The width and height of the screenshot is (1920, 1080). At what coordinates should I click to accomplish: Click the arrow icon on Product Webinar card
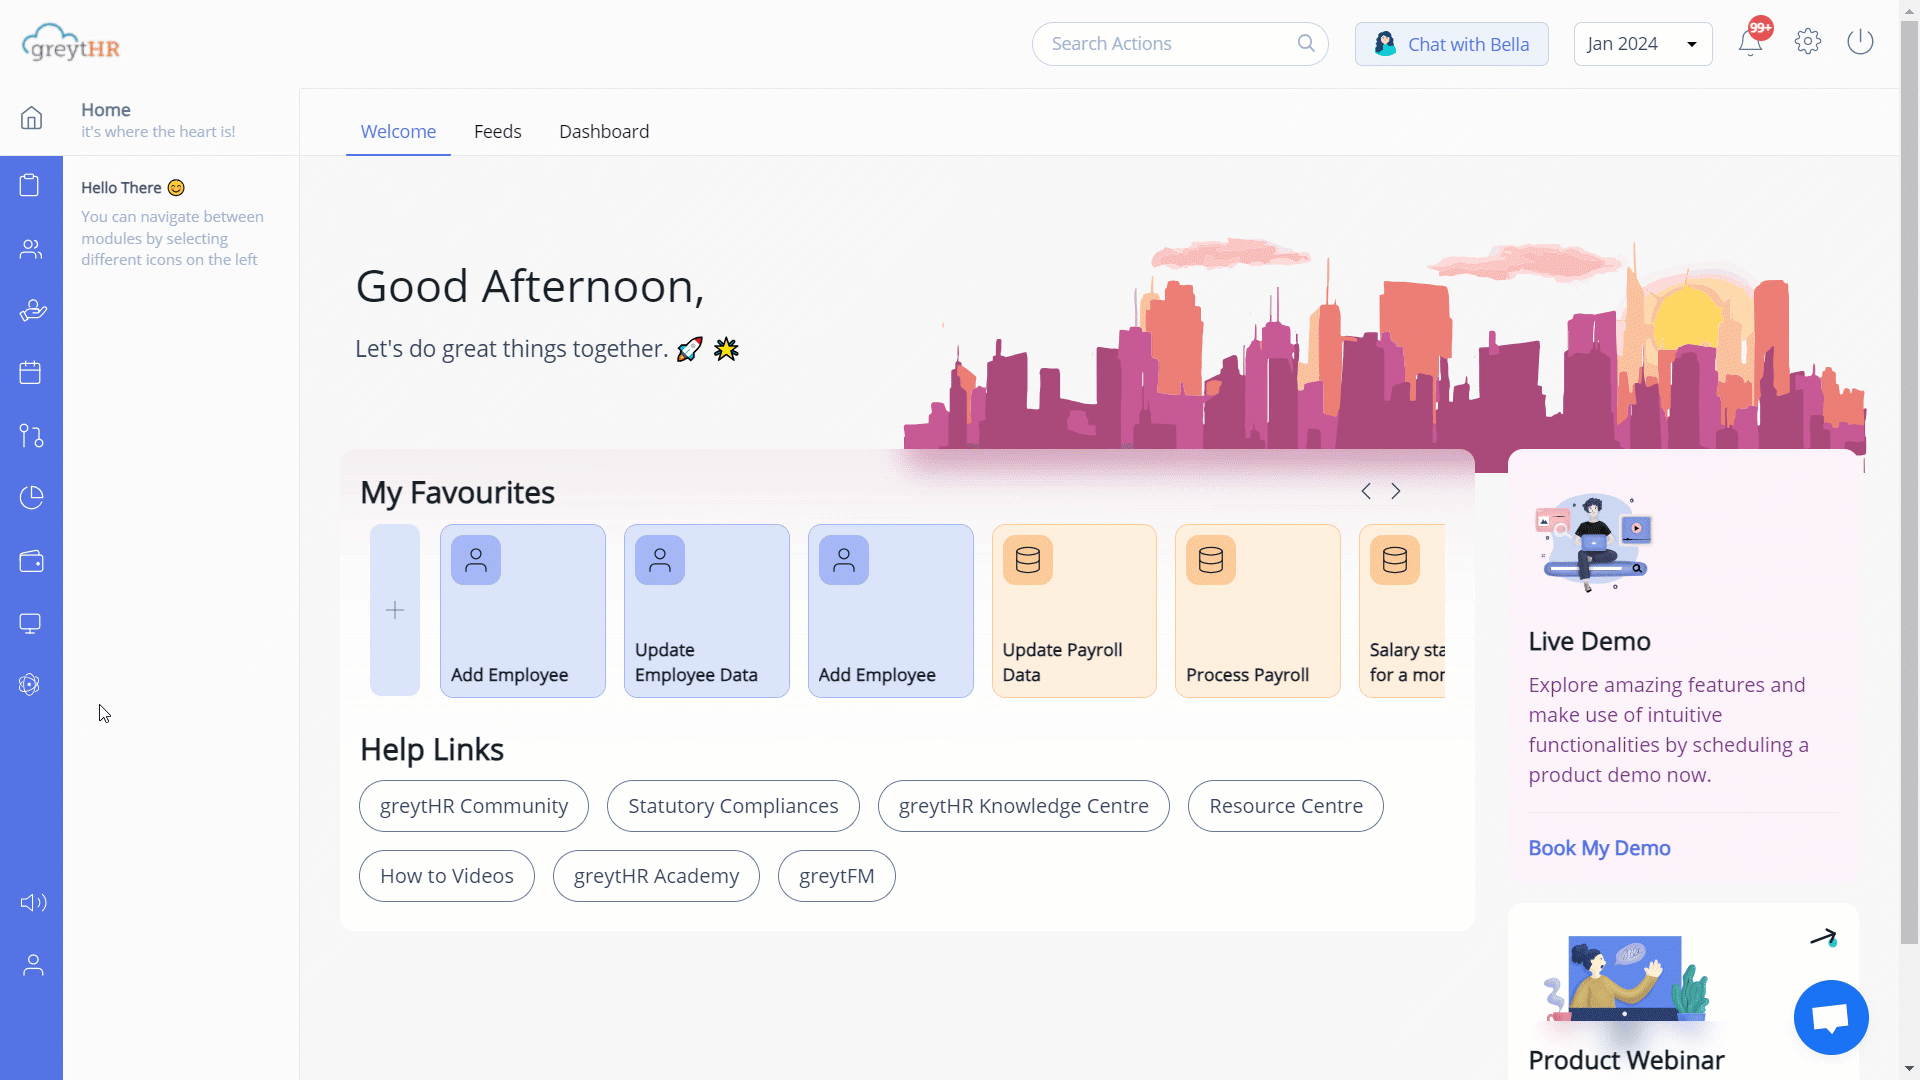point(1824,938)
